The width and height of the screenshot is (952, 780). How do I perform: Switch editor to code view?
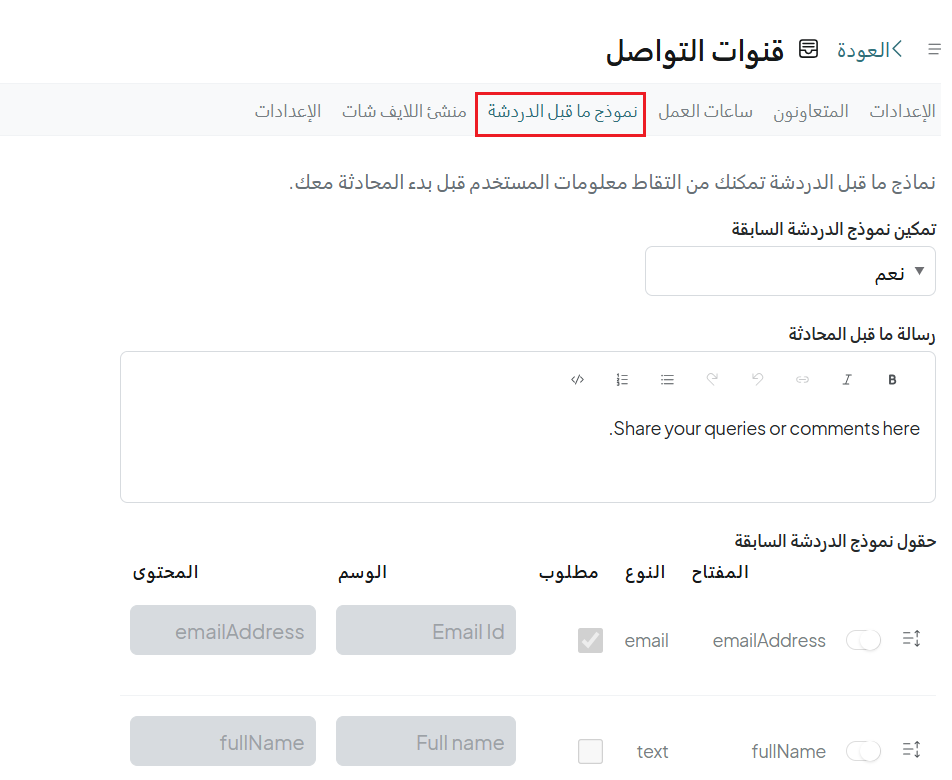click(577, 380)
